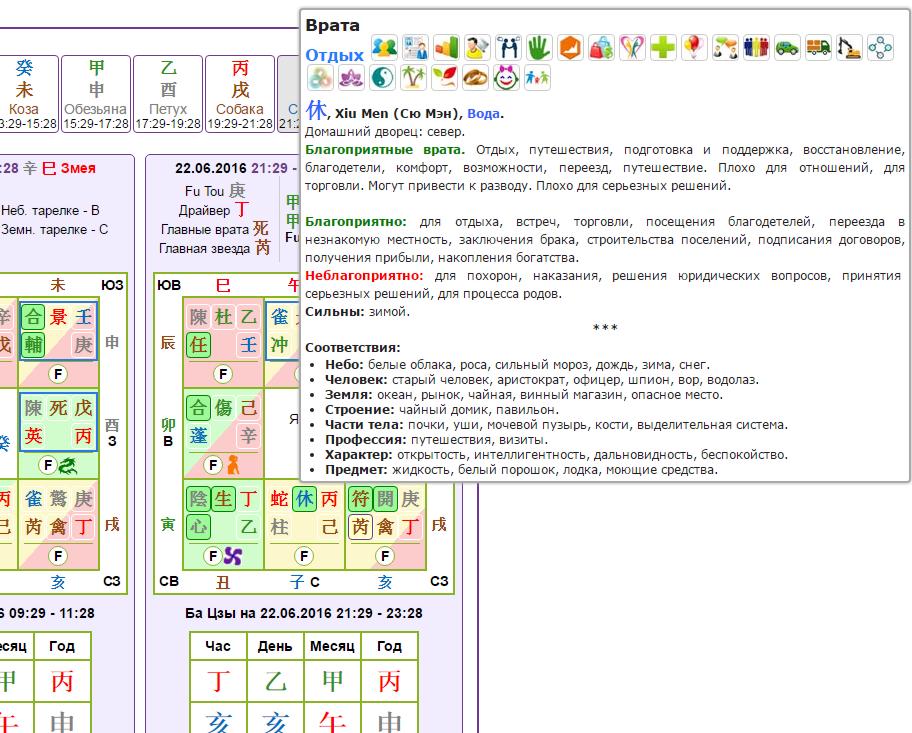912x733 pixels.
Task: Click the 沖 star in the chart
Action: [x=279, y=345]
